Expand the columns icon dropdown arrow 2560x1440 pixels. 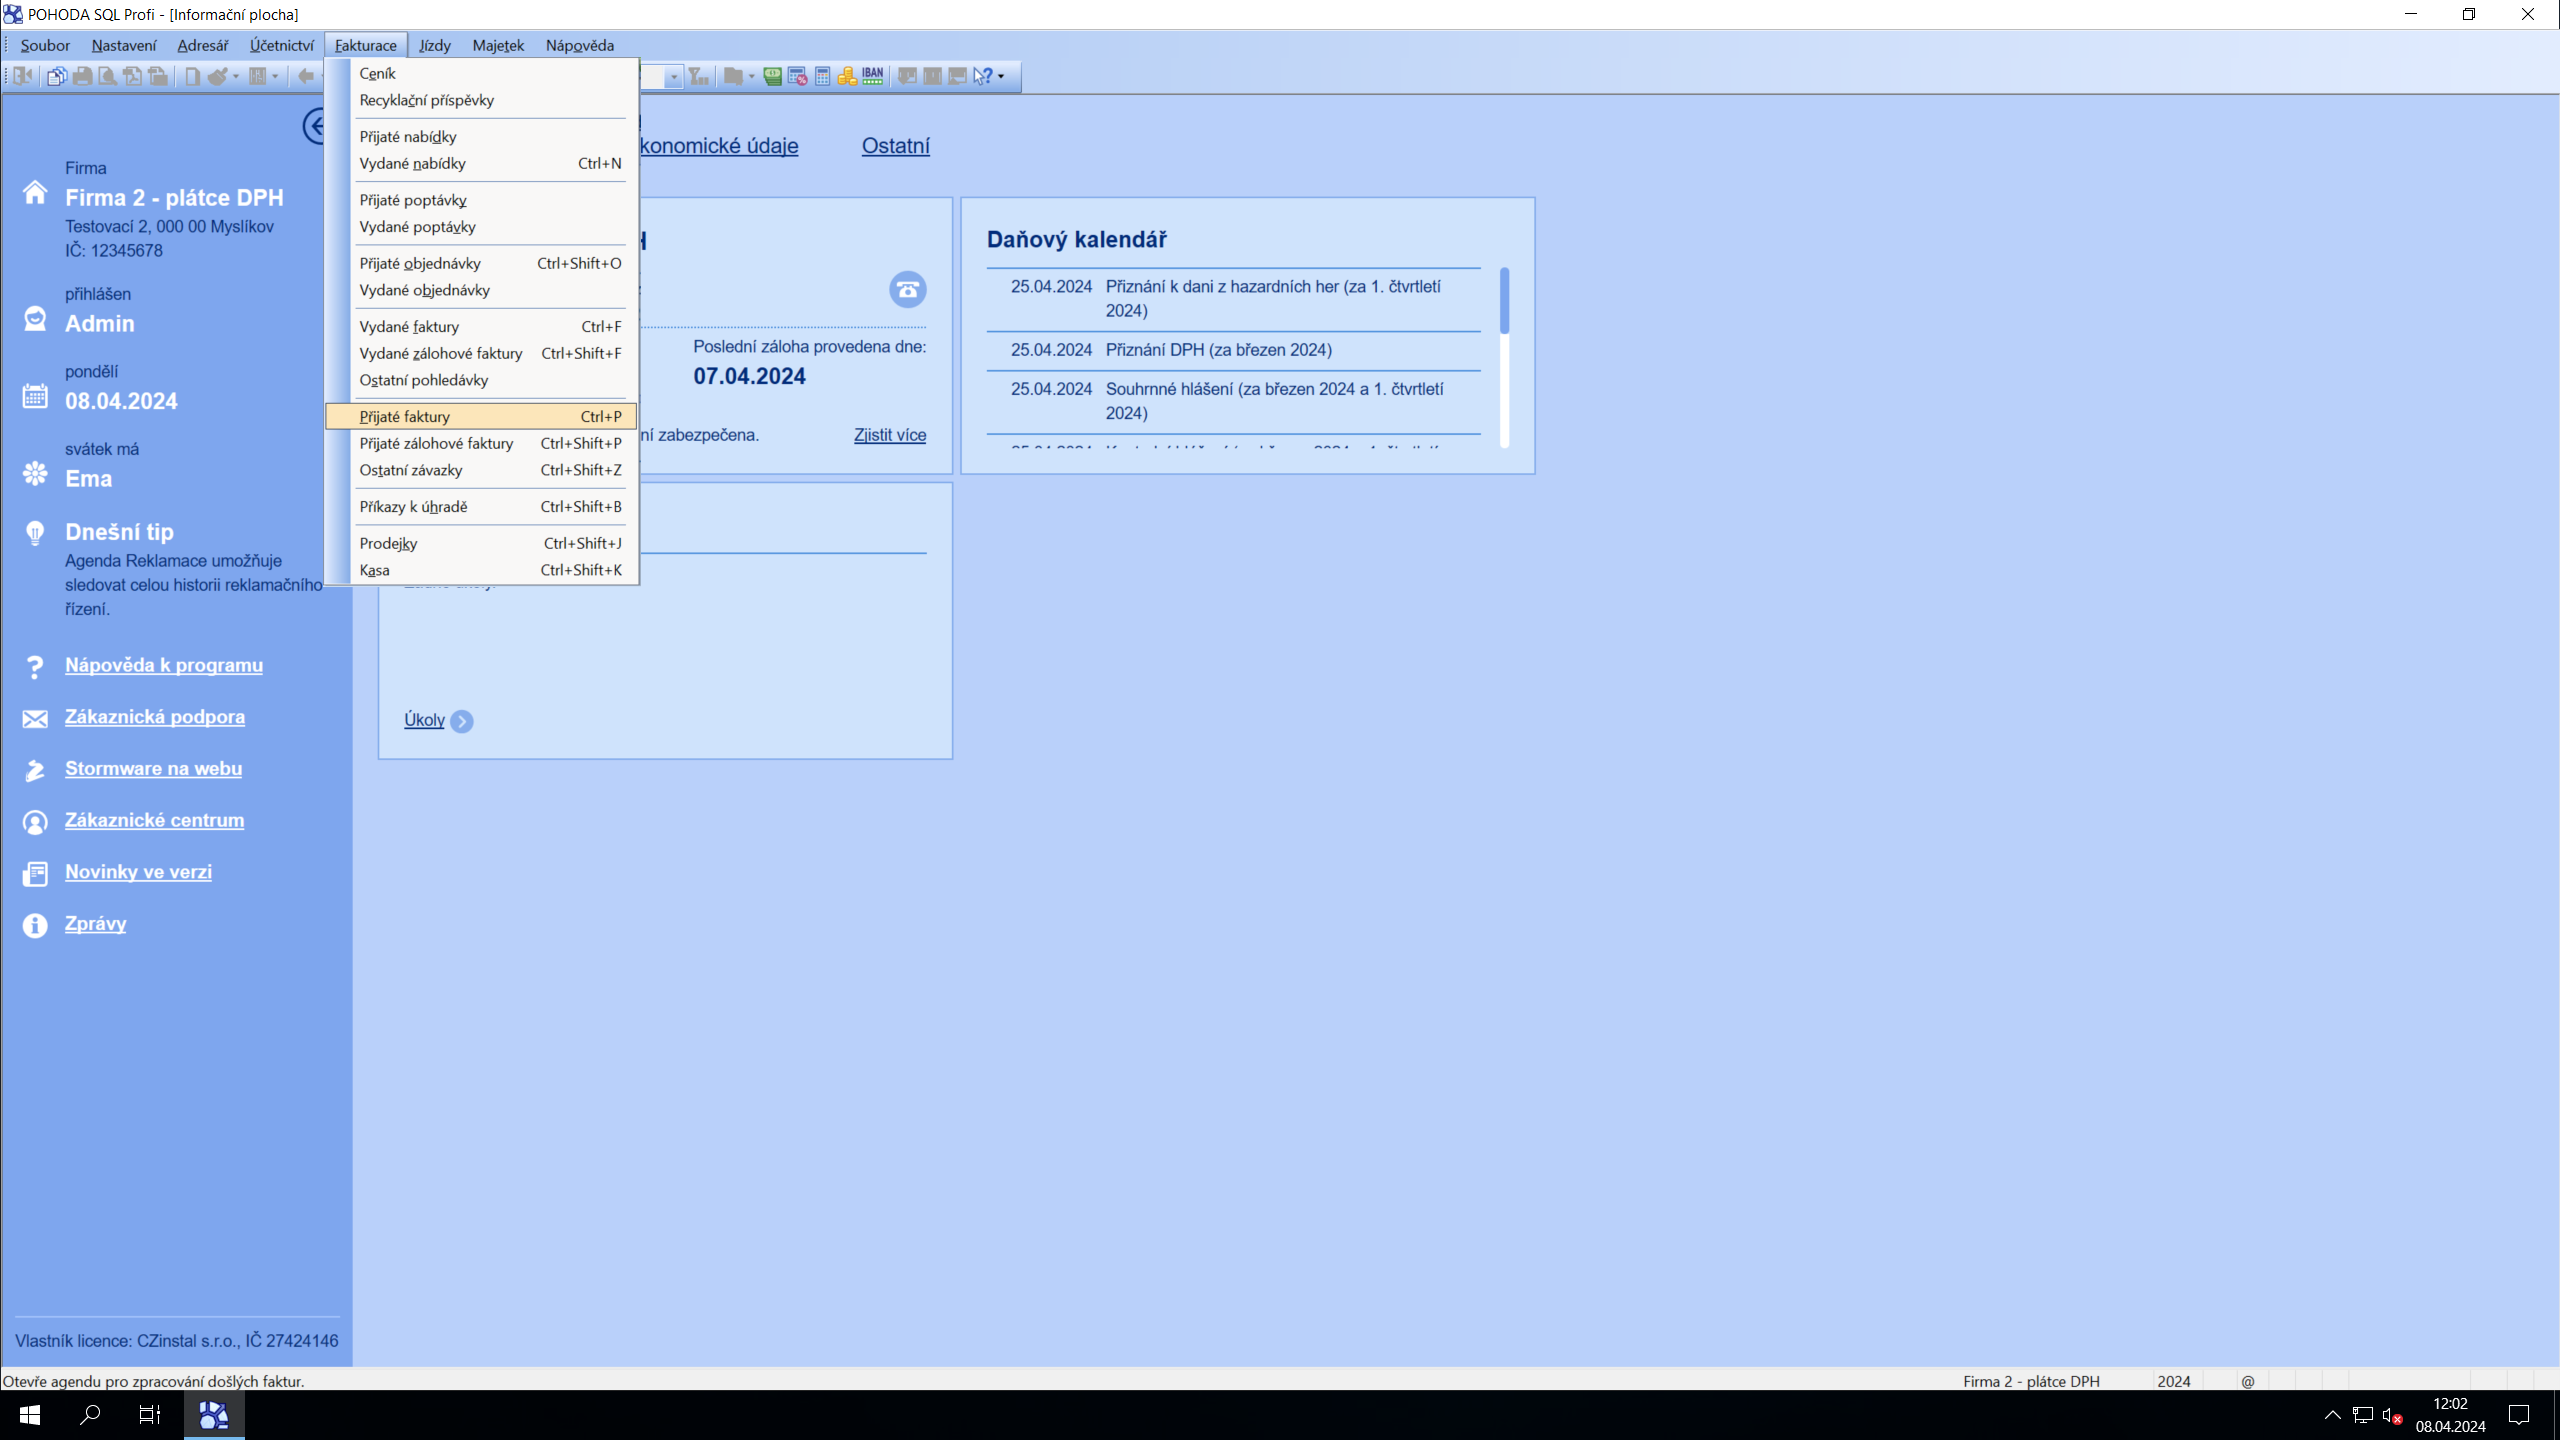coord(275,76)
